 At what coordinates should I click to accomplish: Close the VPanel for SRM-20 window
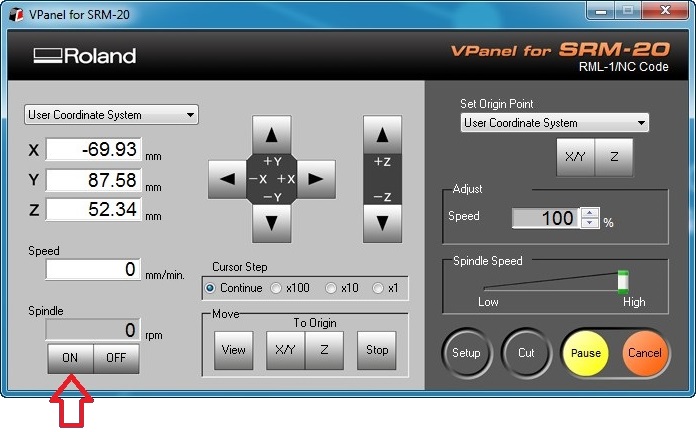[665, 11]
